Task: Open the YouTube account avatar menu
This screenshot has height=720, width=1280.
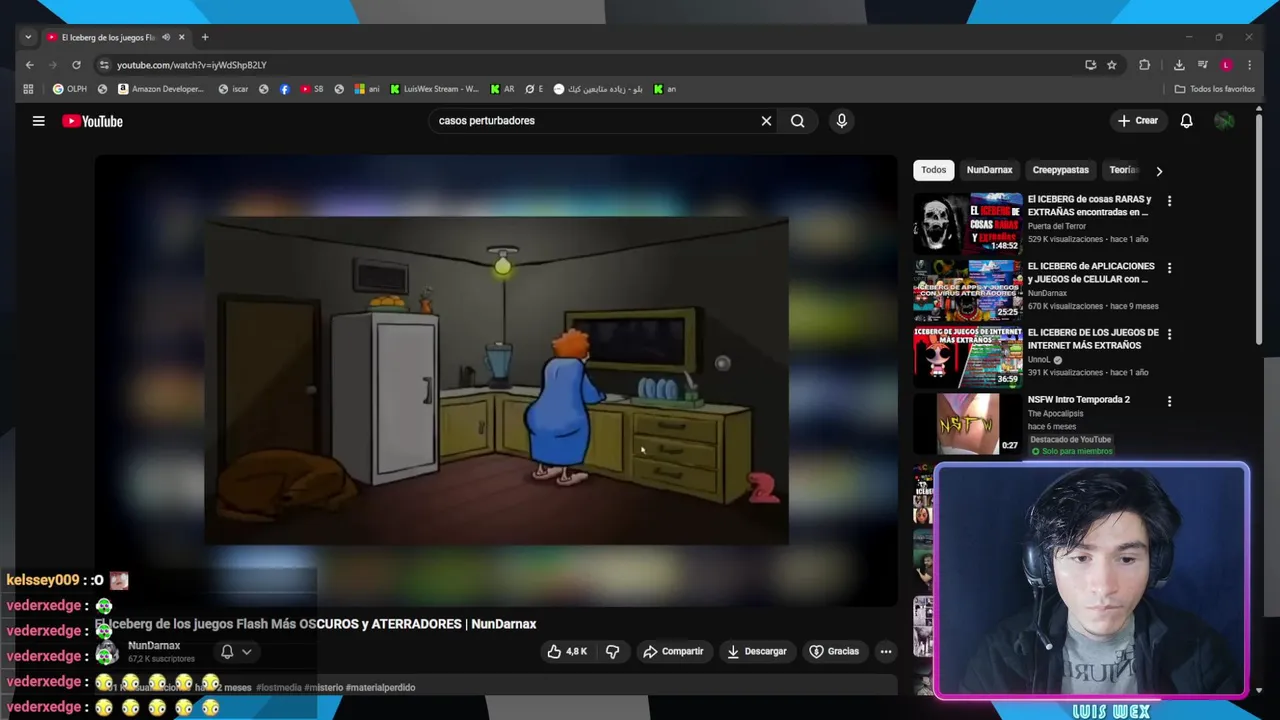Action: (x=1224, y=121)
